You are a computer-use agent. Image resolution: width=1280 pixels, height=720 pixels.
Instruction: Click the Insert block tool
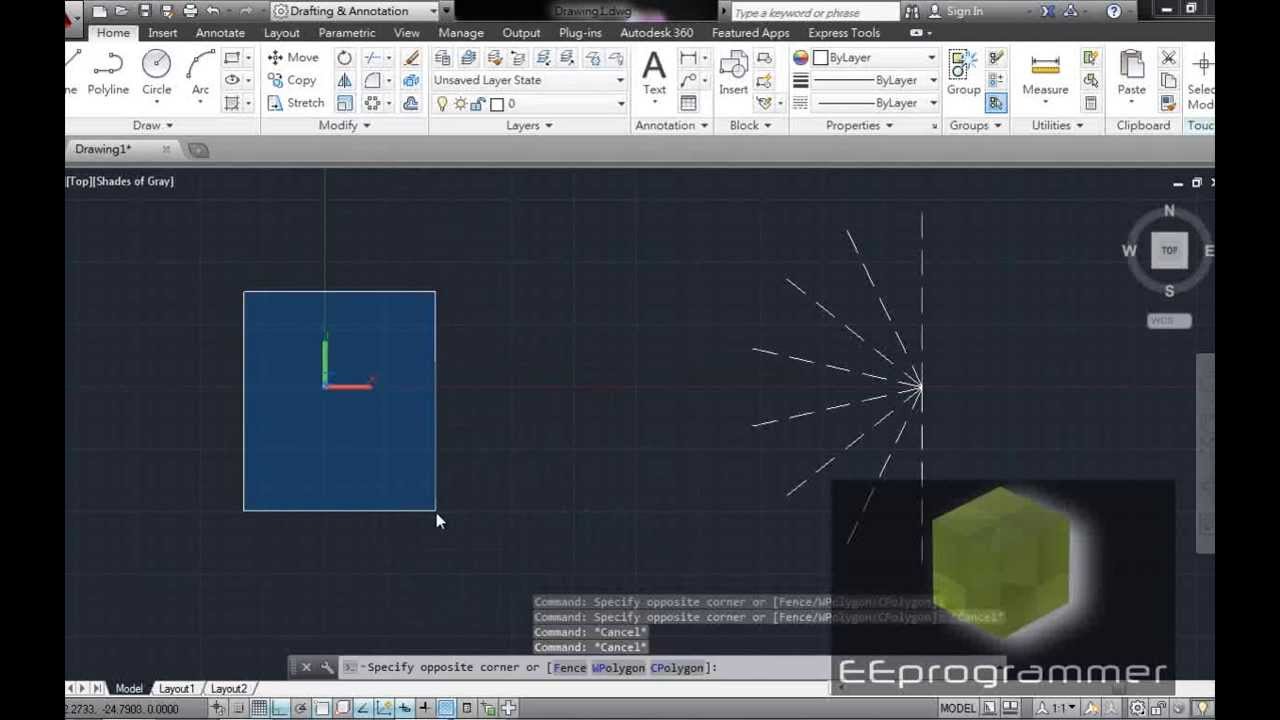point(733,74)
